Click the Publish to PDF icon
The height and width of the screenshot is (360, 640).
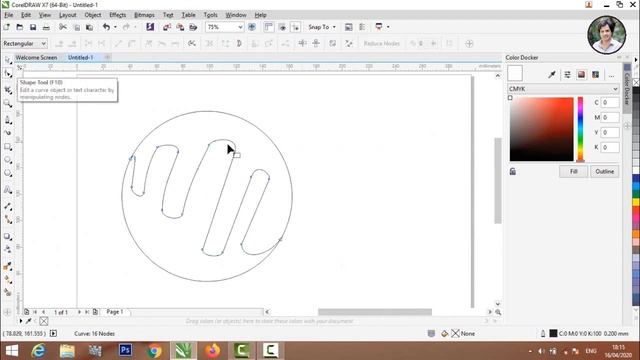[193, 27]
